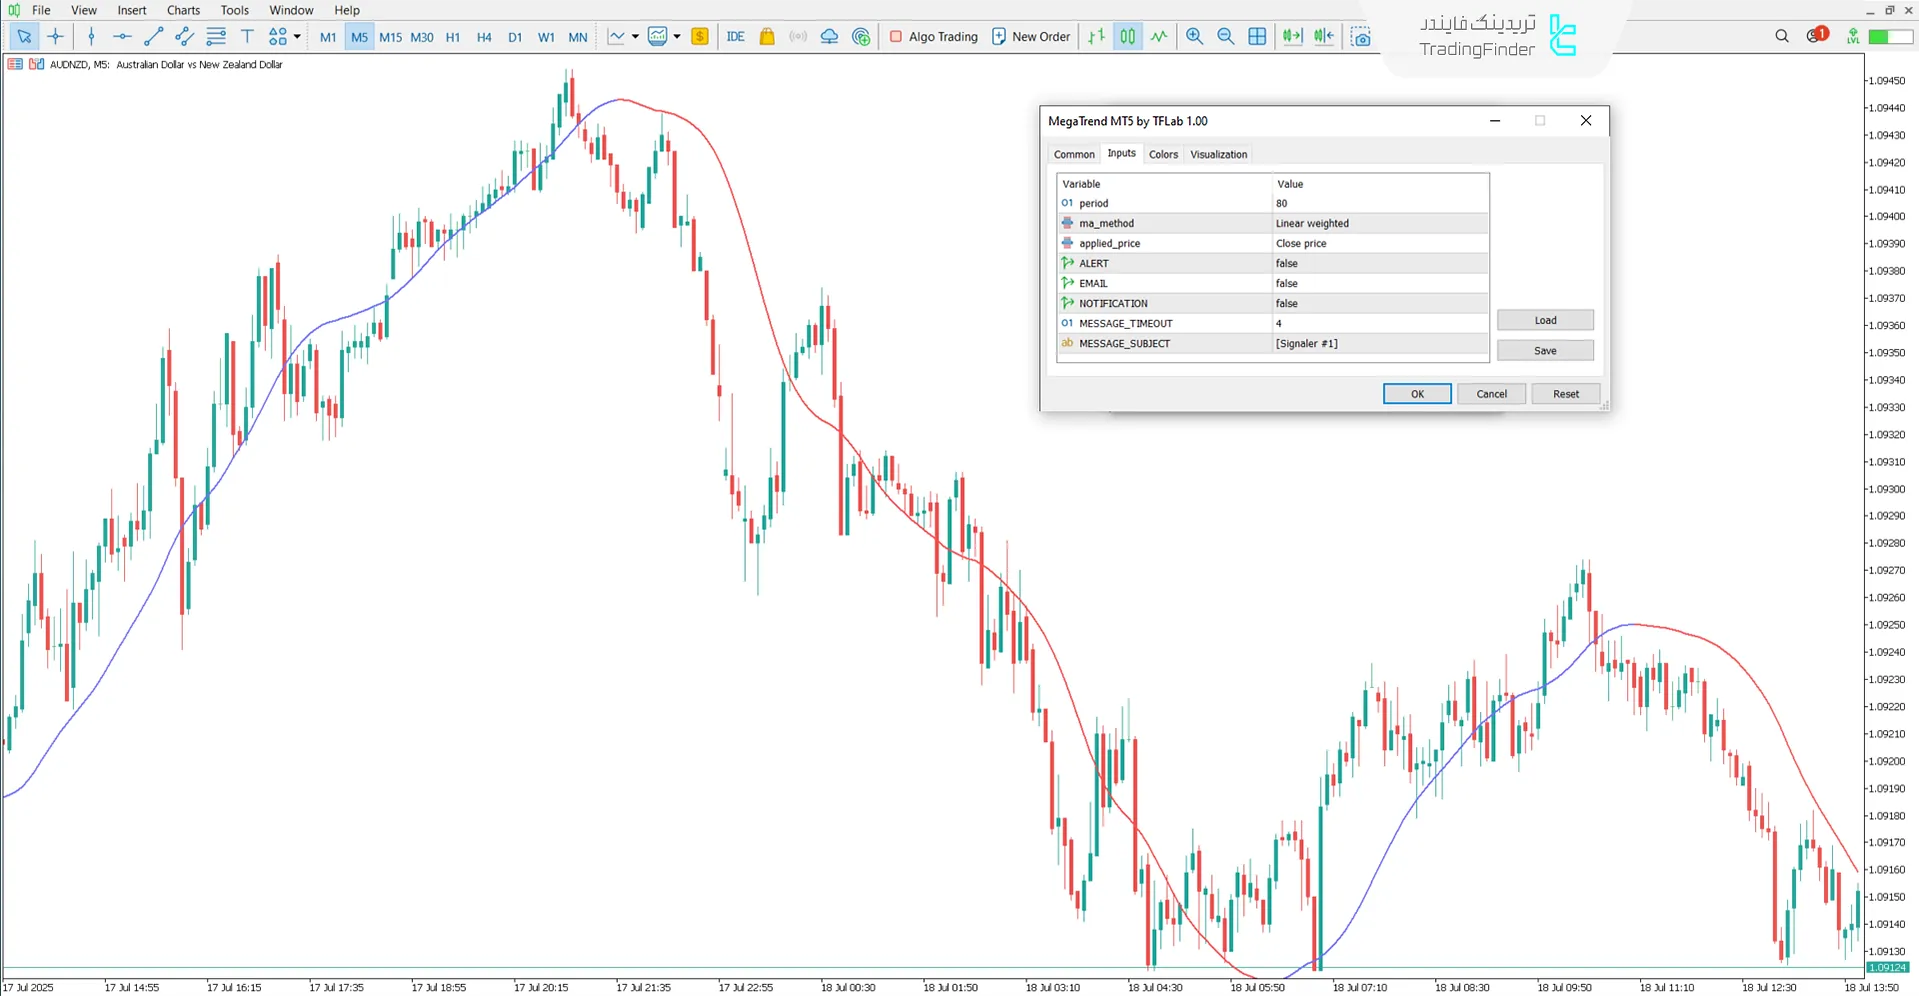Image resolution: width=1919 pixels, height=996 pixels.
Task: Pick the trendline drawing tool
Action: (x=153, y=37)
